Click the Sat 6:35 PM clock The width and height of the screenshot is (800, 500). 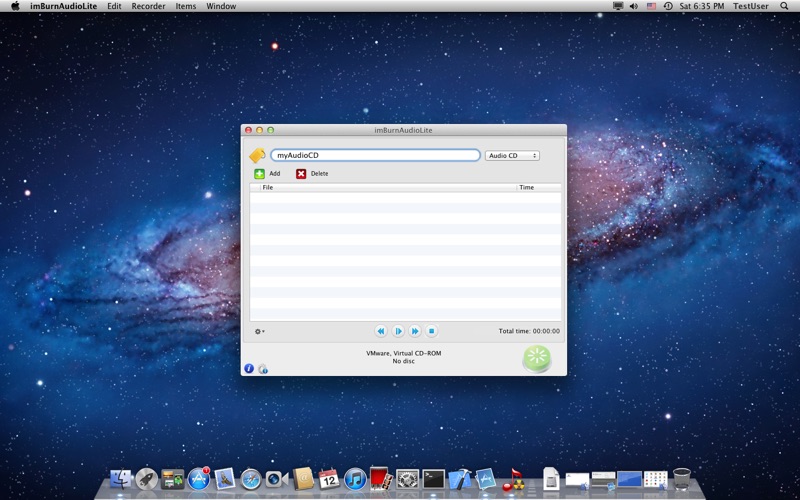point(702,6)
